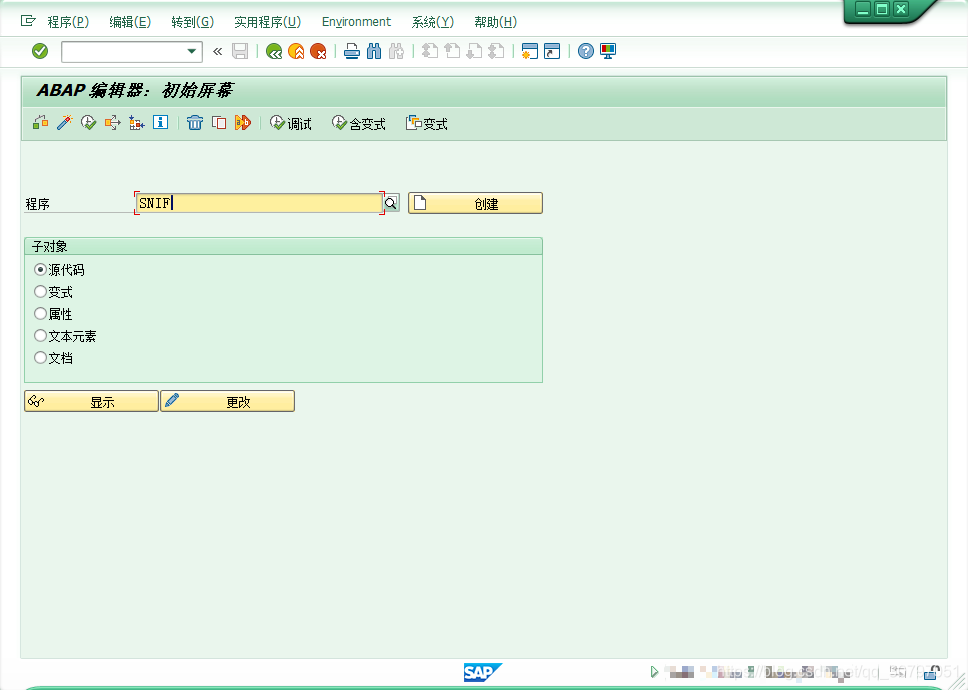
Task: Open the command field dropdown arrow
Action: (x=192, y=52)
